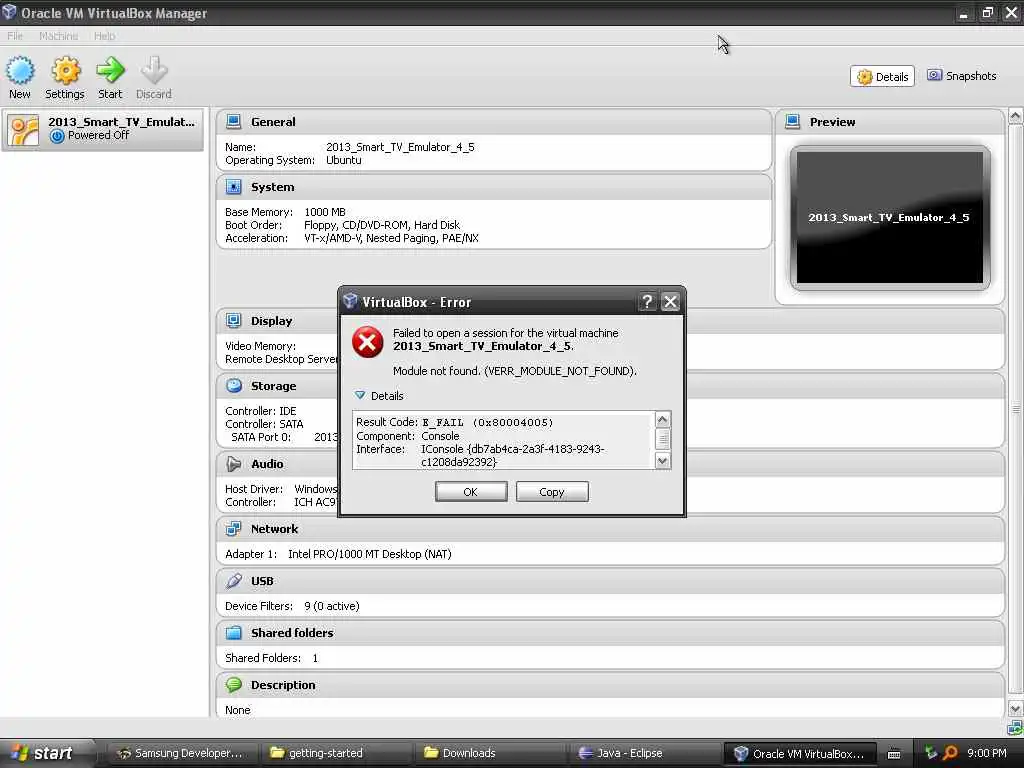Click the Description speech bubble icon
The width and height of the screenshot is (1024, 768).
[x=233, y=684]
